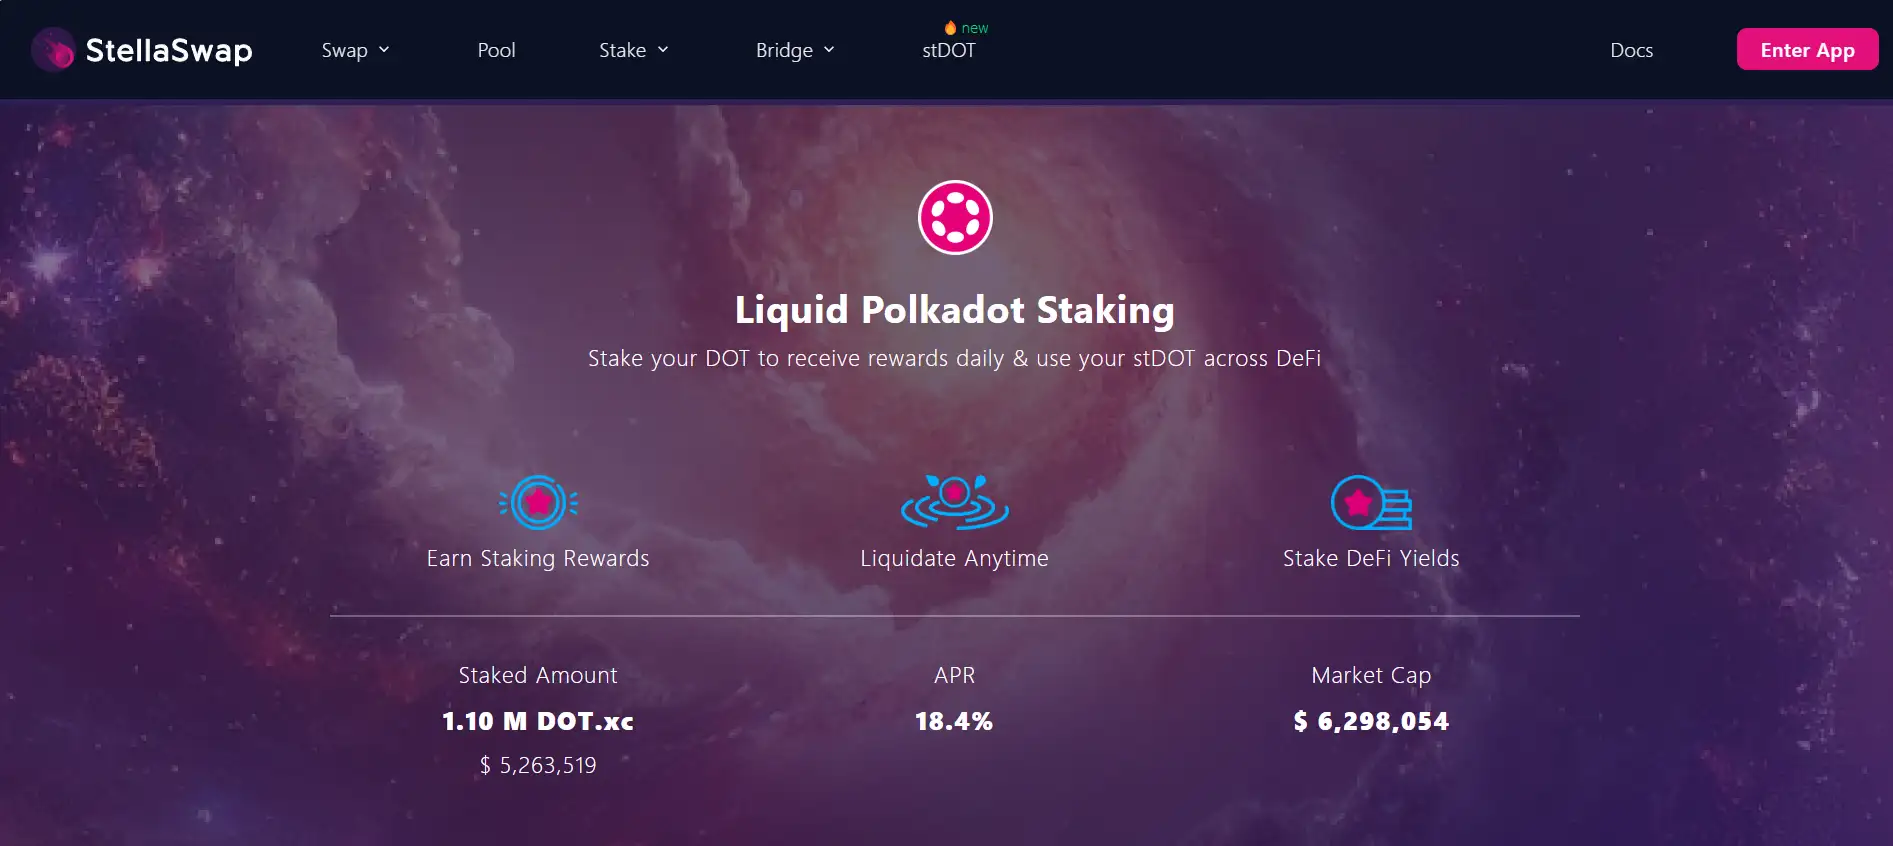
Task: Go to the stDOT menu item
Action: click(948, 51)
